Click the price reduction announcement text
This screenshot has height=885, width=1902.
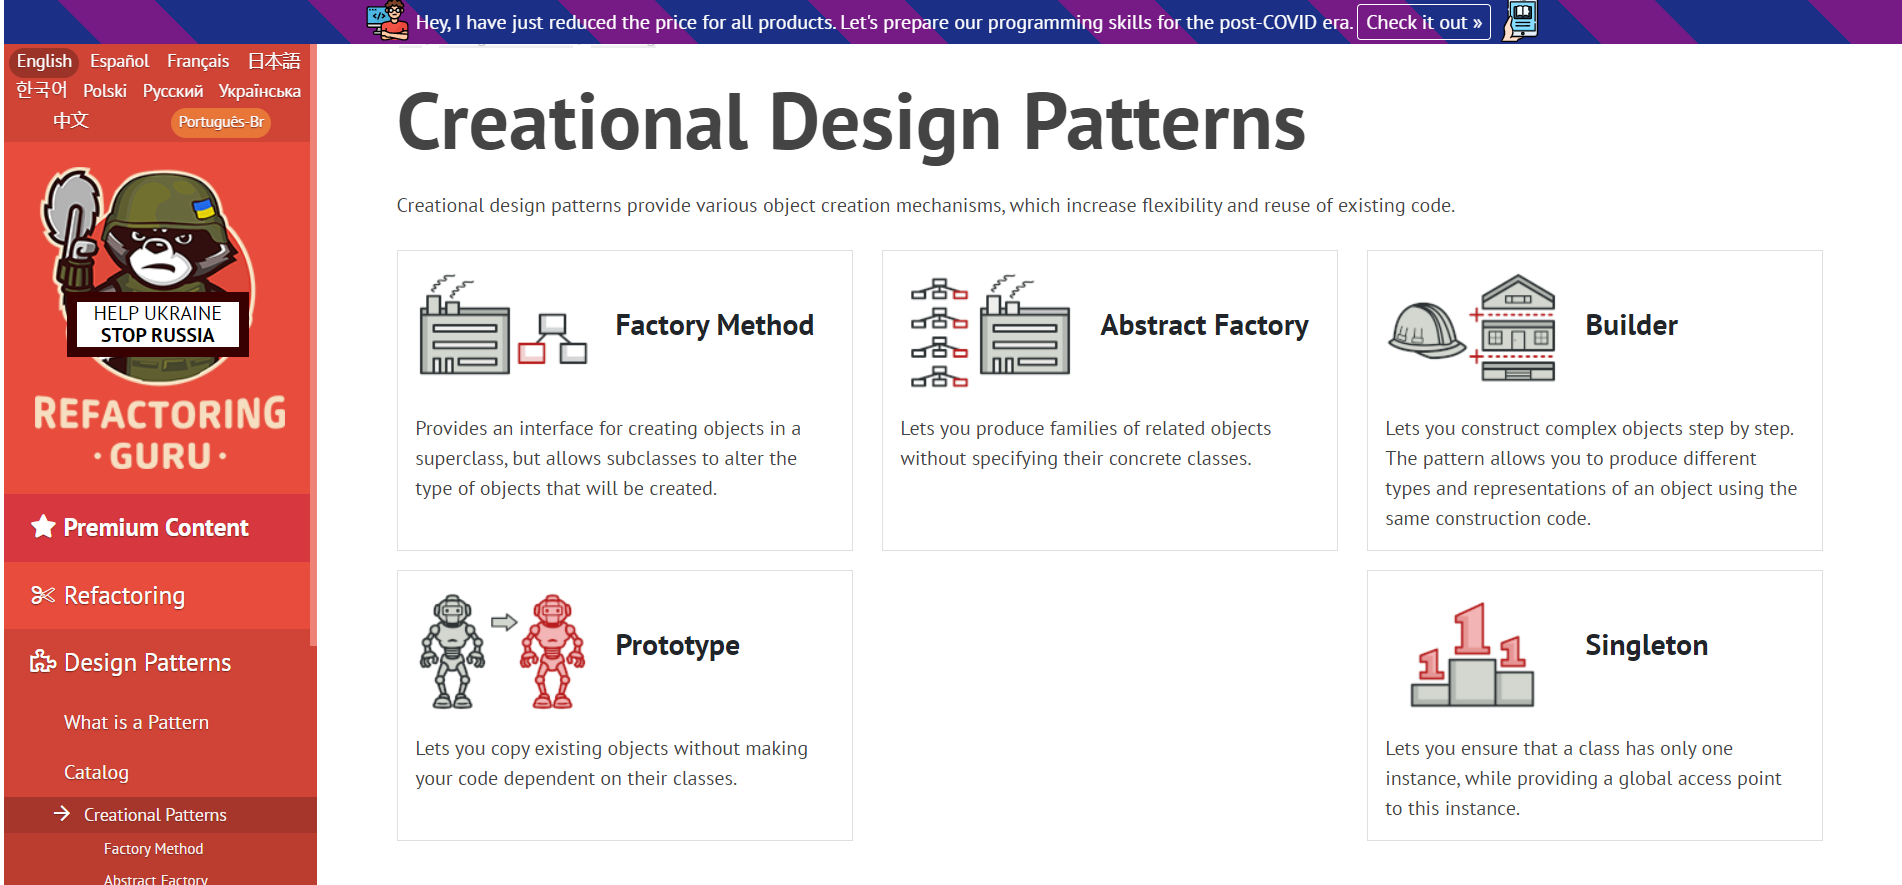(884, 22)
